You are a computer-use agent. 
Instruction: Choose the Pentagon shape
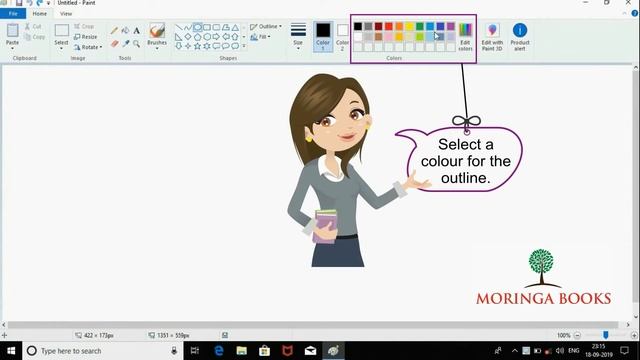[x=198, y=37]
